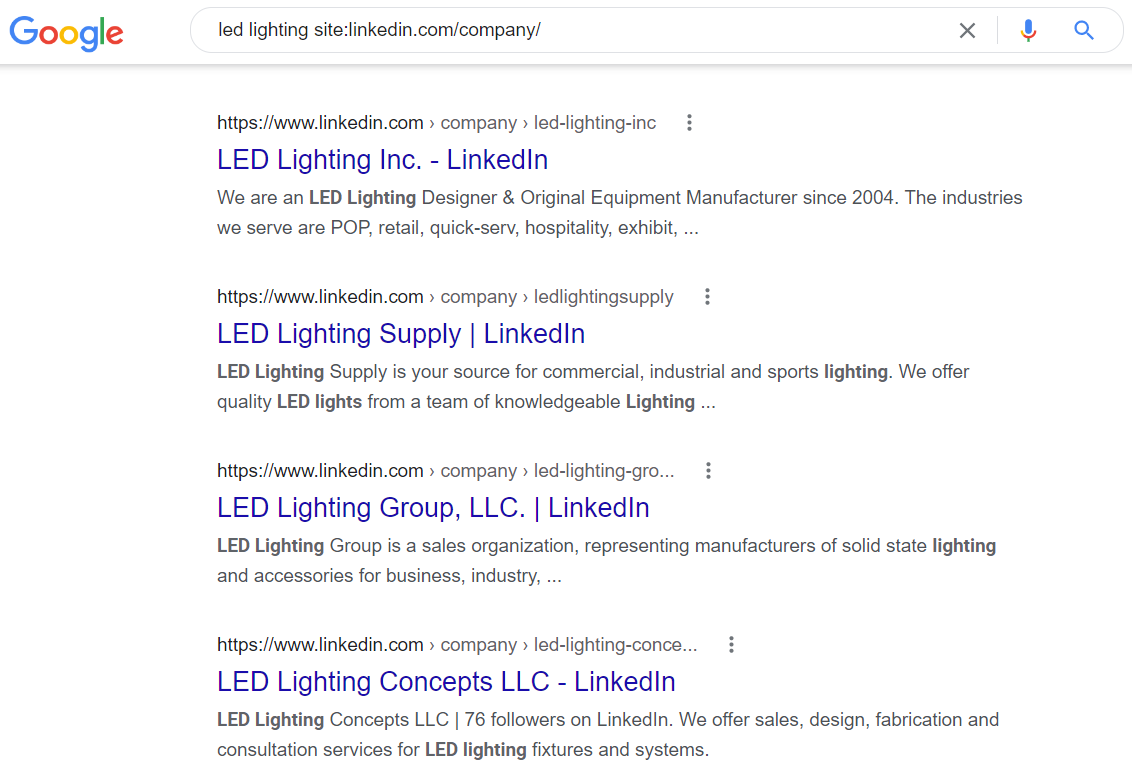This screenshot has height=778, width=1132.
Task: Open three-dot menu for LED Lighting Group result
Action: (708, 471)
